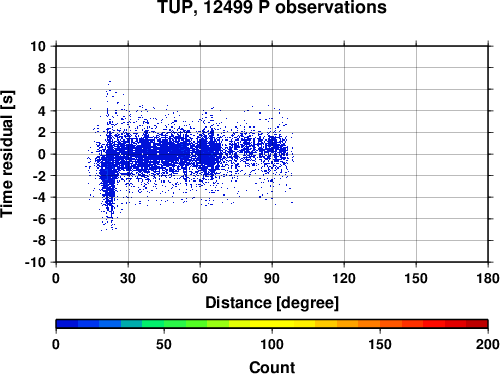Pick the yellow segment of colorbar
This screenshot has height=374, width=500.
pyautogui.click(x=272, y=324)
